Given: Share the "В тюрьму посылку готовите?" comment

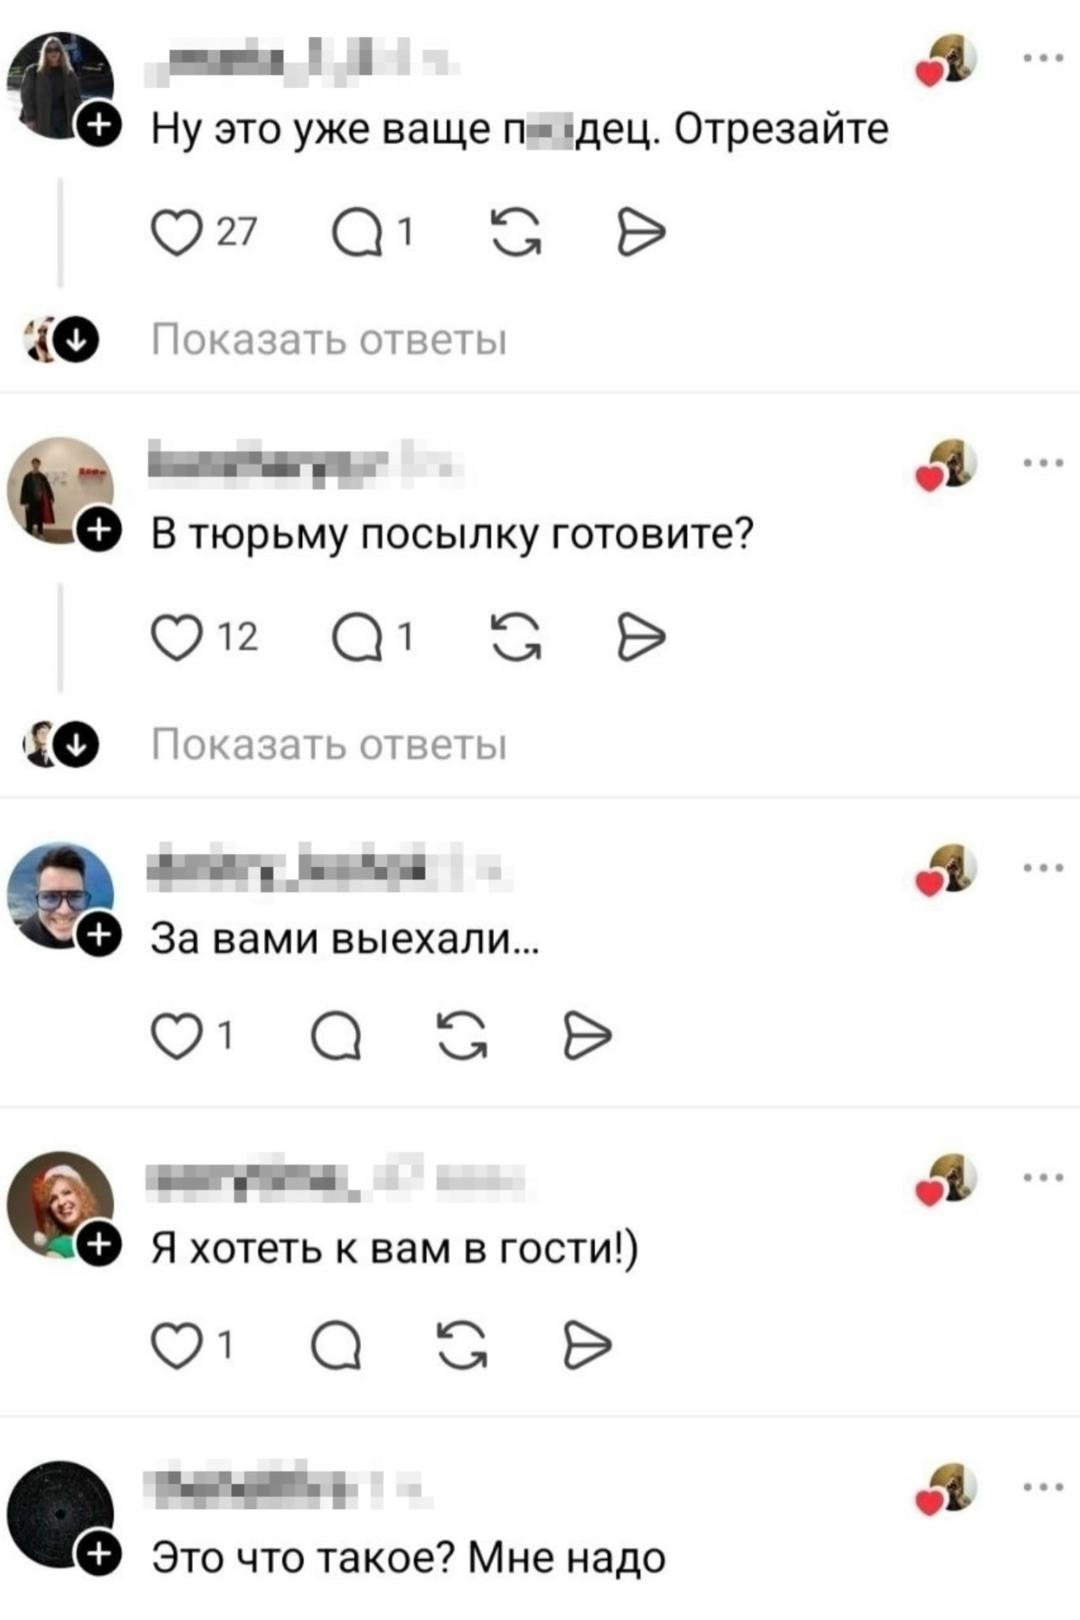Looking at the screenshot, I should [x=640, y=638].
